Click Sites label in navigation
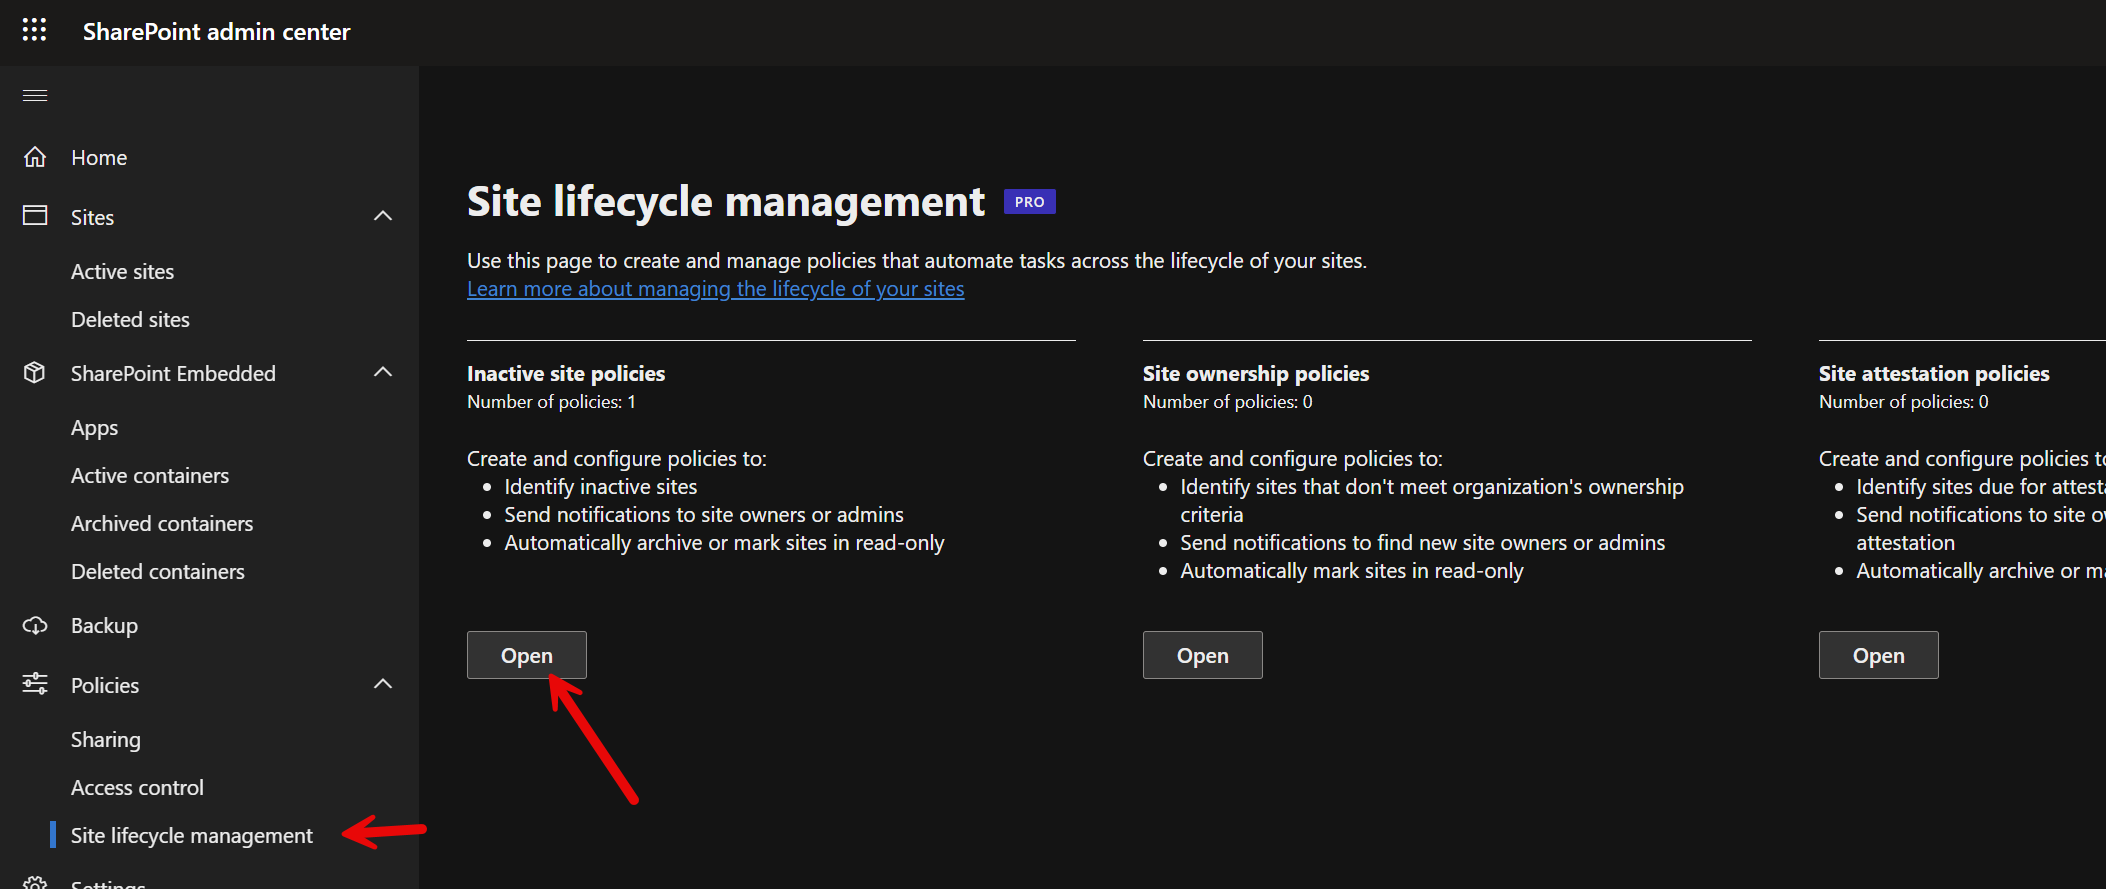 click(92, 218)
